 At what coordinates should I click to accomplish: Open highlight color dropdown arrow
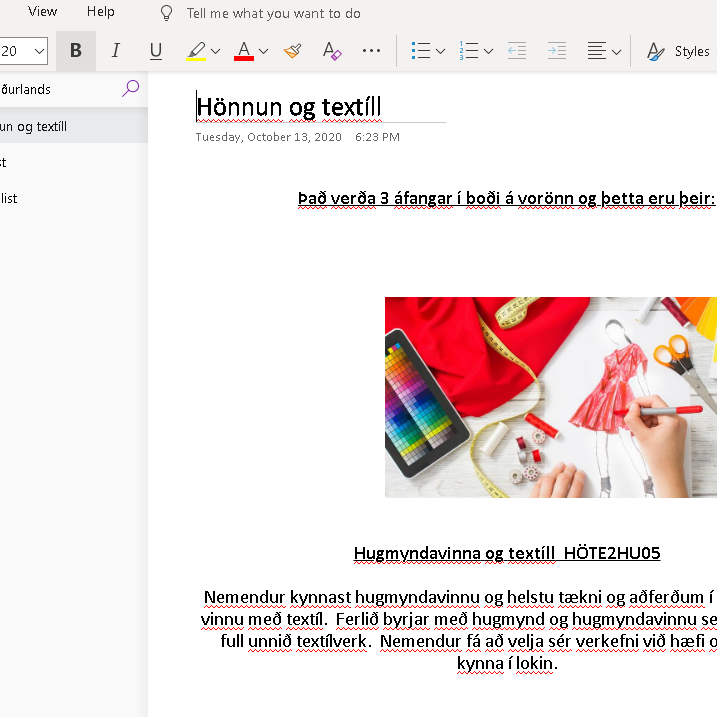(x=216, y=51)
